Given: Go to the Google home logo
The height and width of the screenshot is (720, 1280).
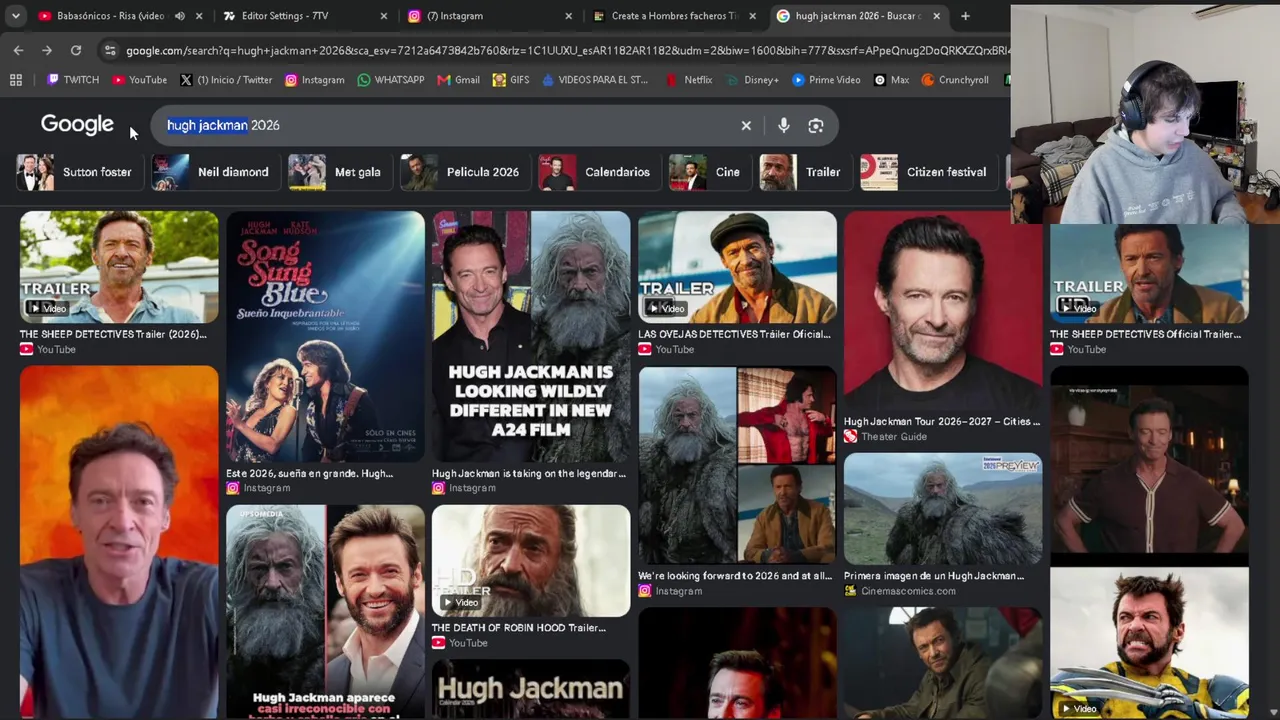Looking at the screenshot, I should (77, 125).
